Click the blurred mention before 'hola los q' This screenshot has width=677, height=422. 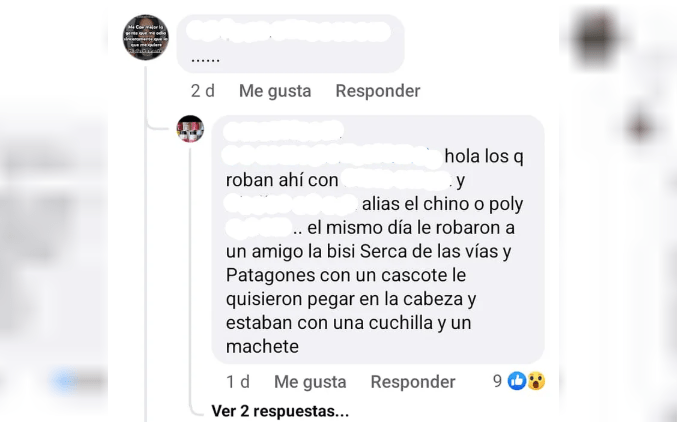pyautogui.click(x=333, y=156)
